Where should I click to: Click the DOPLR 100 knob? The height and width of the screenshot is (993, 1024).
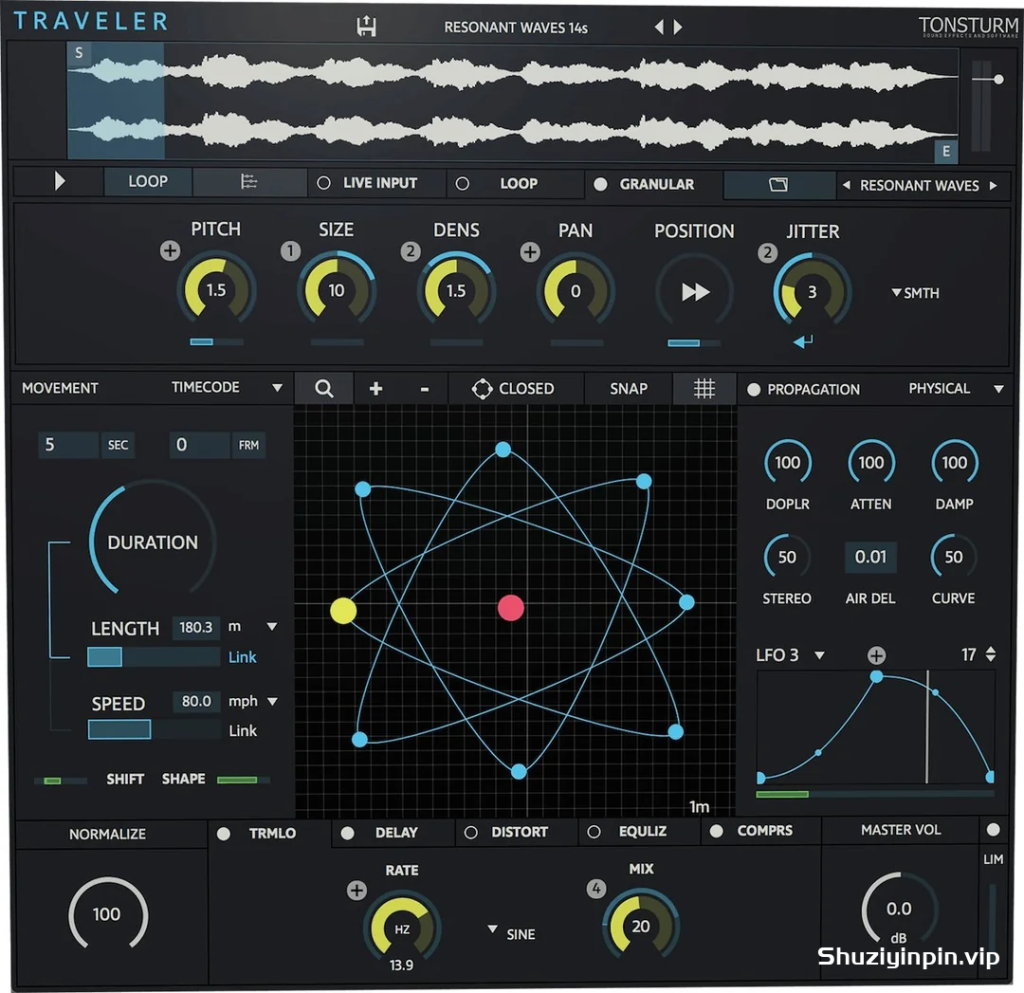point(788,463)
